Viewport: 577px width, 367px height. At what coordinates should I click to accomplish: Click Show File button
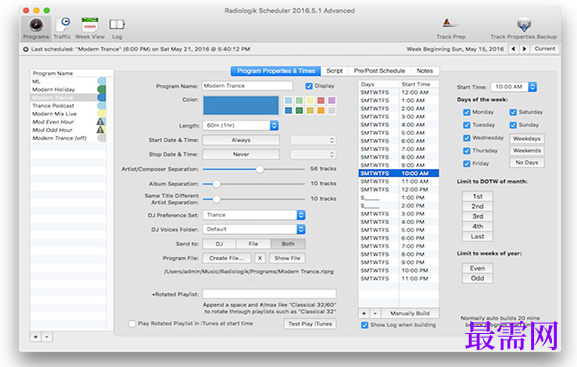point(287,258)
